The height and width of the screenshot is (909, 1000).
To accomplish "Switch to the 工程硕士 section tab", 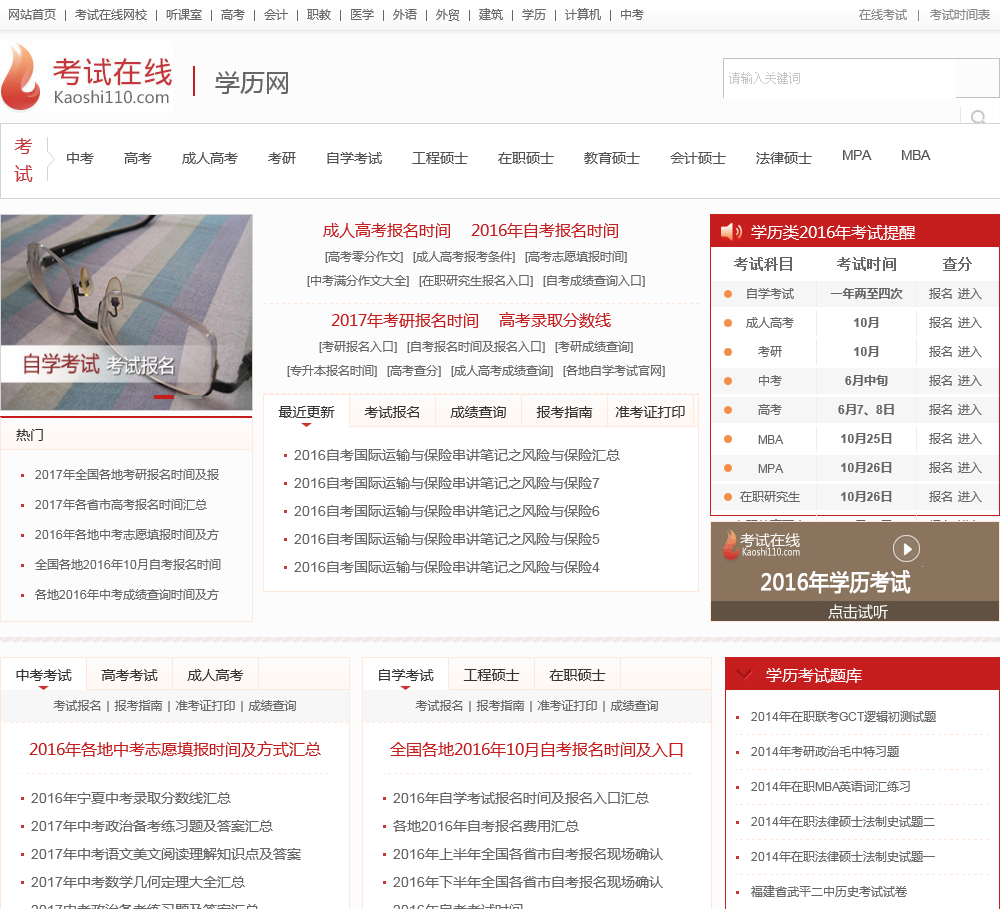I will pyautogui.click(x=491, y=675).
